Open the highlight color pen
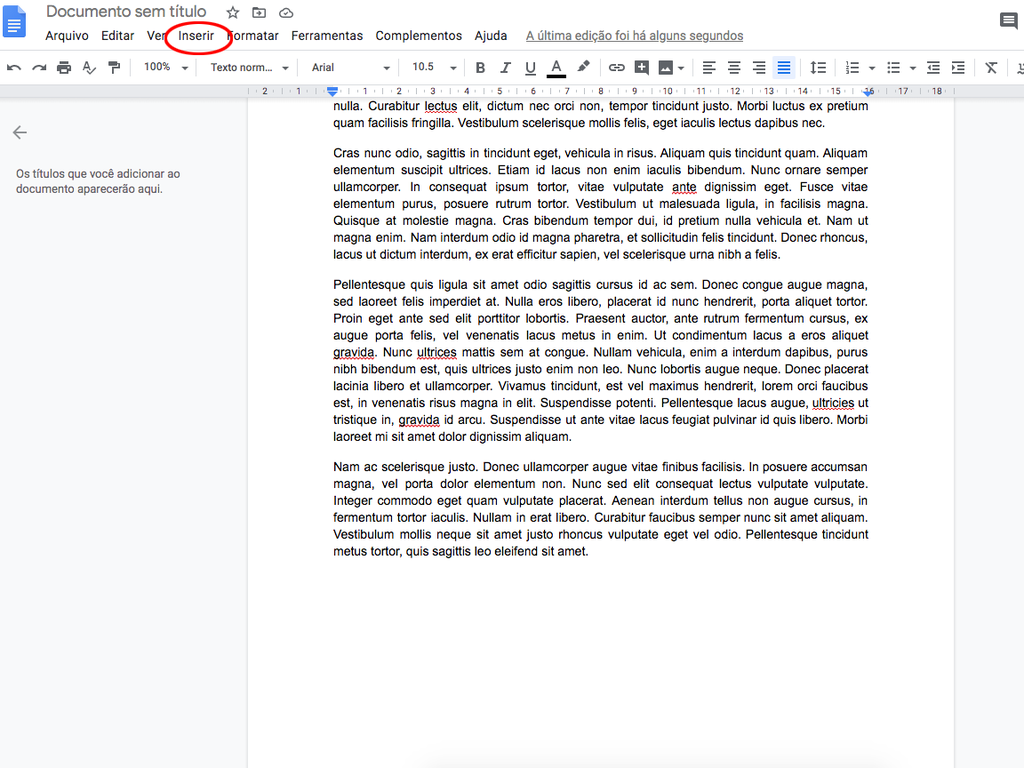 583,67
